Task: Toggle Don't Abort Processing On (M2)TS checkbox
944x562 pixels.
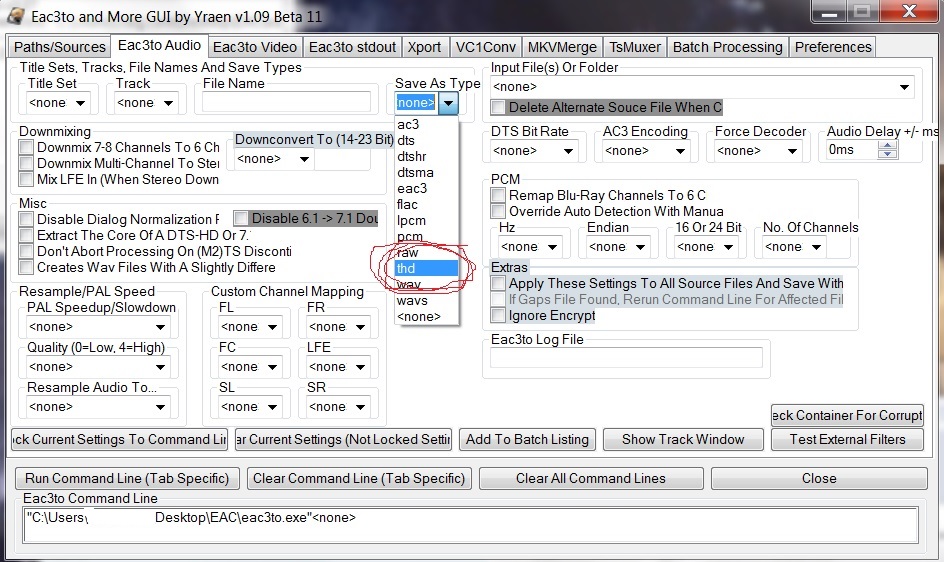Action: coord(26,251)
